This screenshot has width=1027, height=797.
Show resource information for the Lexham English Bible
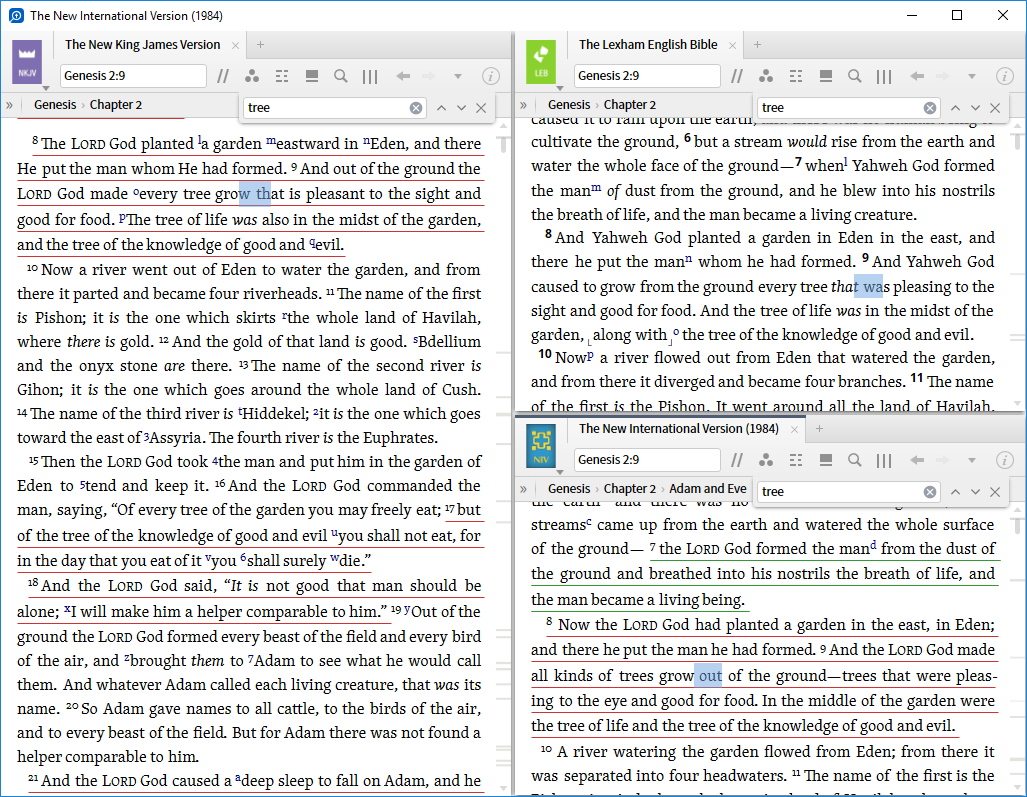1005,76
